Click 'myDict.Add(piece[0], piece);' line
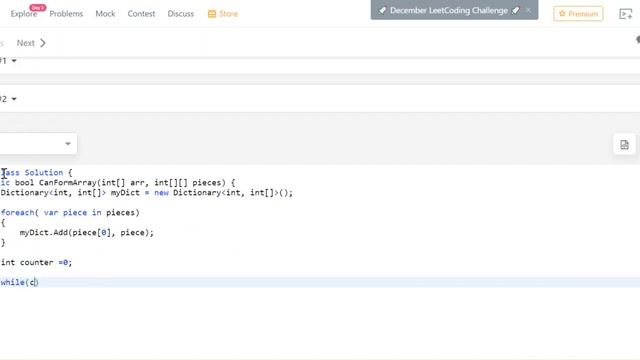640x360 pixels. [x=87, y=233]
